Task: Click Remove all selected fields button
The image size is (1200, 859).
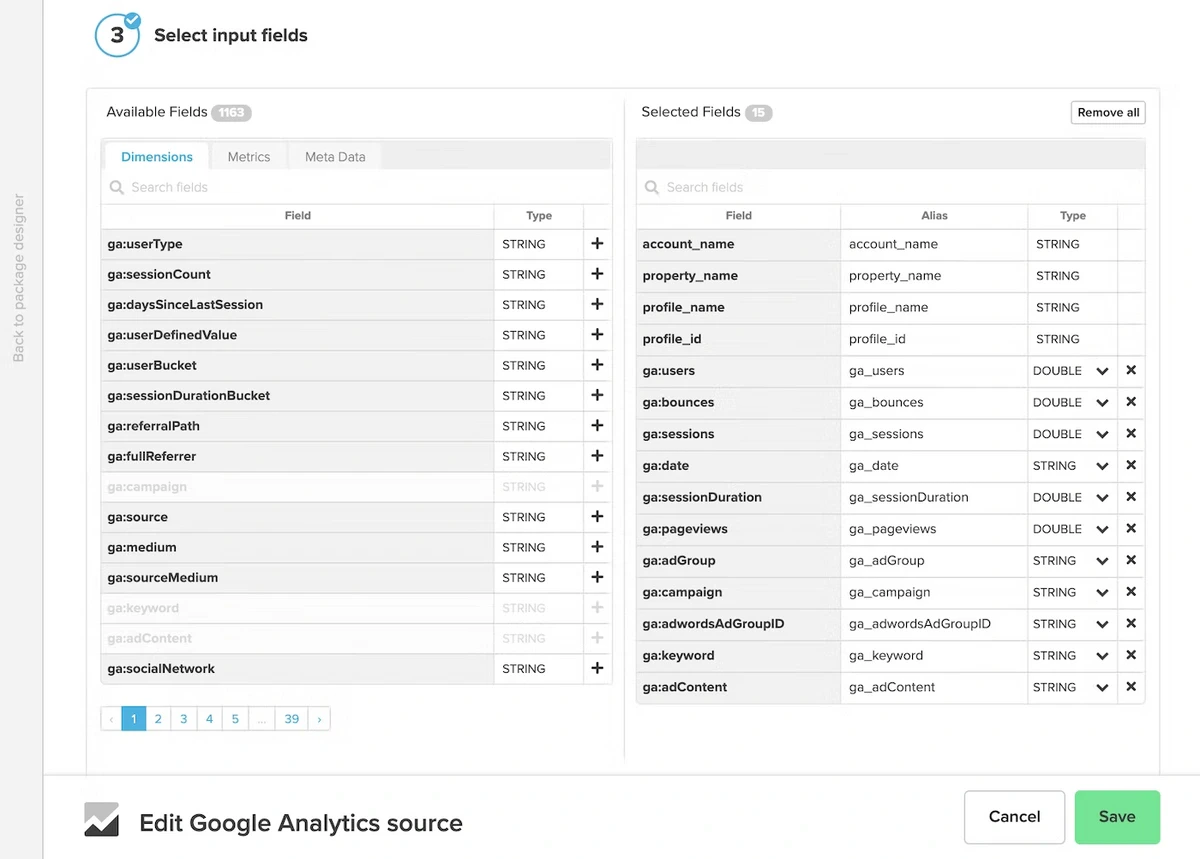Action: 1108,113
